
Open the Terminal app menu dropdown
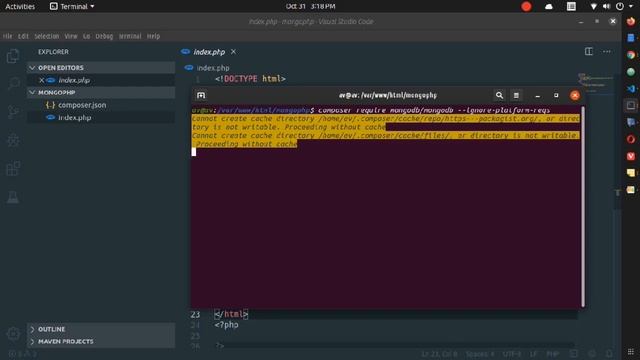[72, 6]
